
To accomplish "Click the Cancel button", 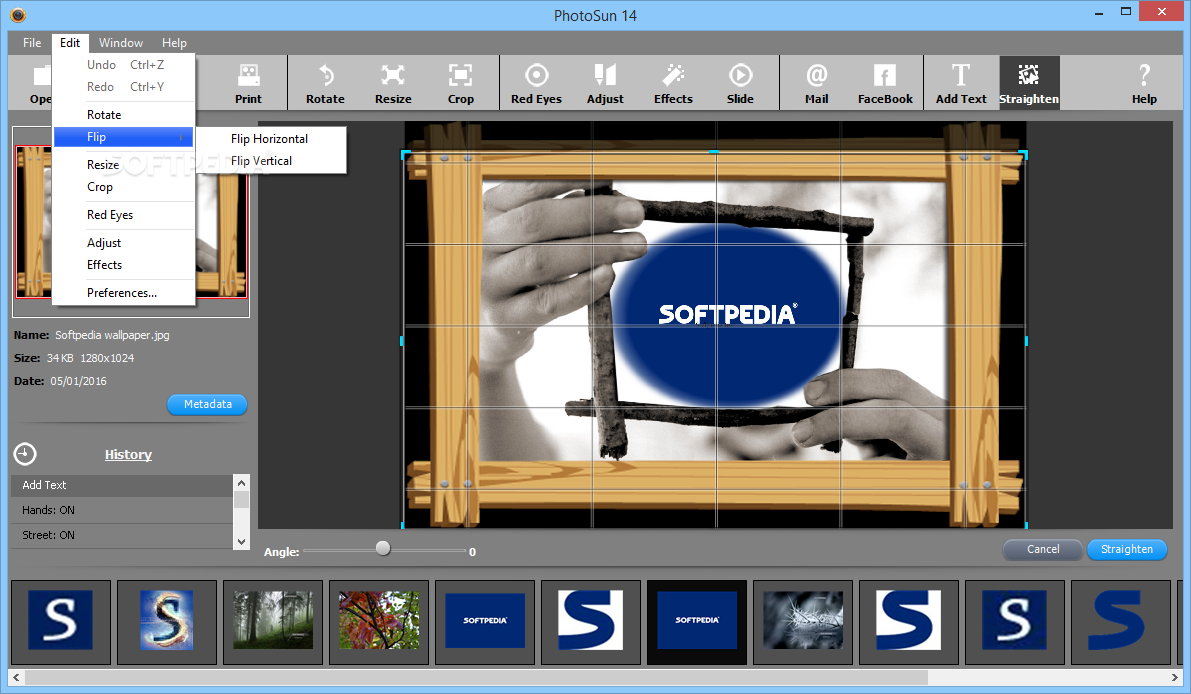I will [x=1043, y=549].
